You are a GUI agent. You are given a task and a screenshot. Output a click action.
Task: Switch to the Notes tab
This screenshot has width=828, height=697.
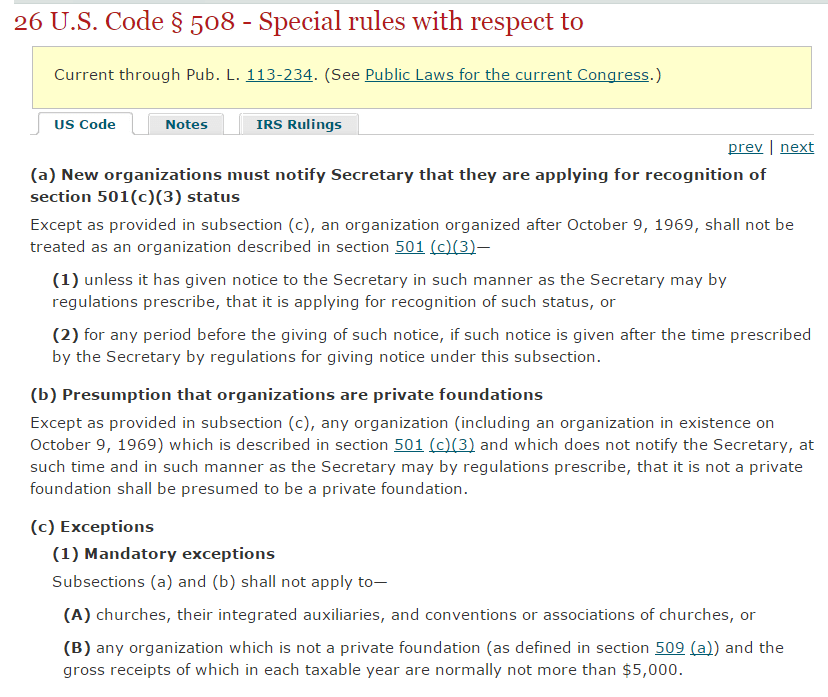coord(186,124)
